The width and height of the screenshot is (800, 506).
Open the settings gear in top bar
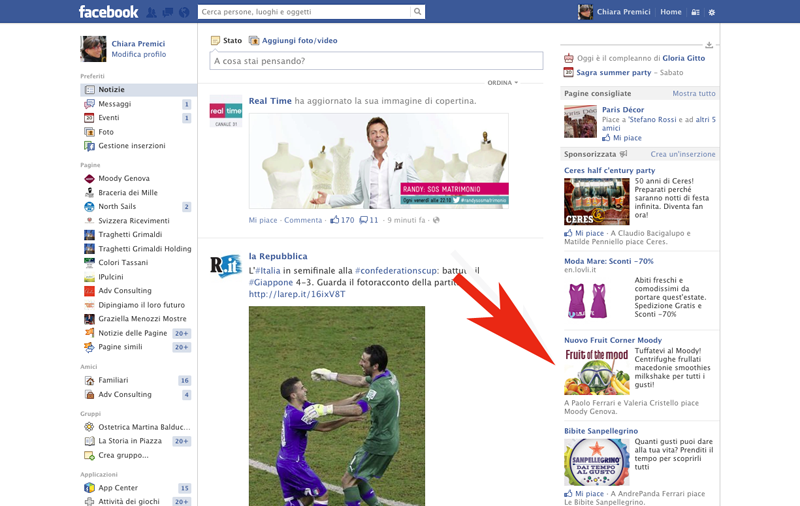(712, 12)
